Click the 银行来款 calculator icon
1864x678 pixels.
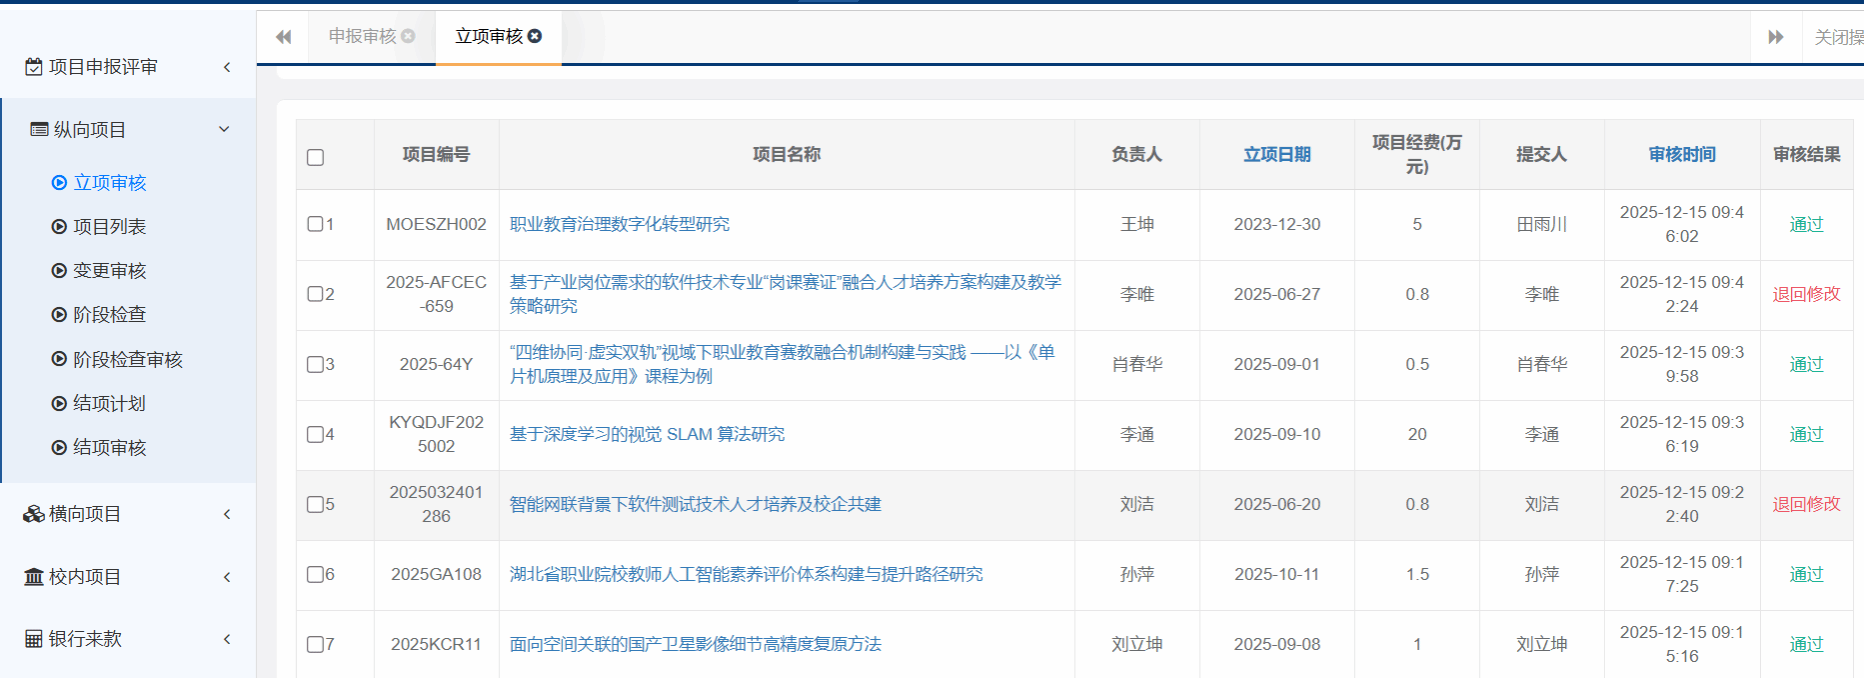click(34, 639)
